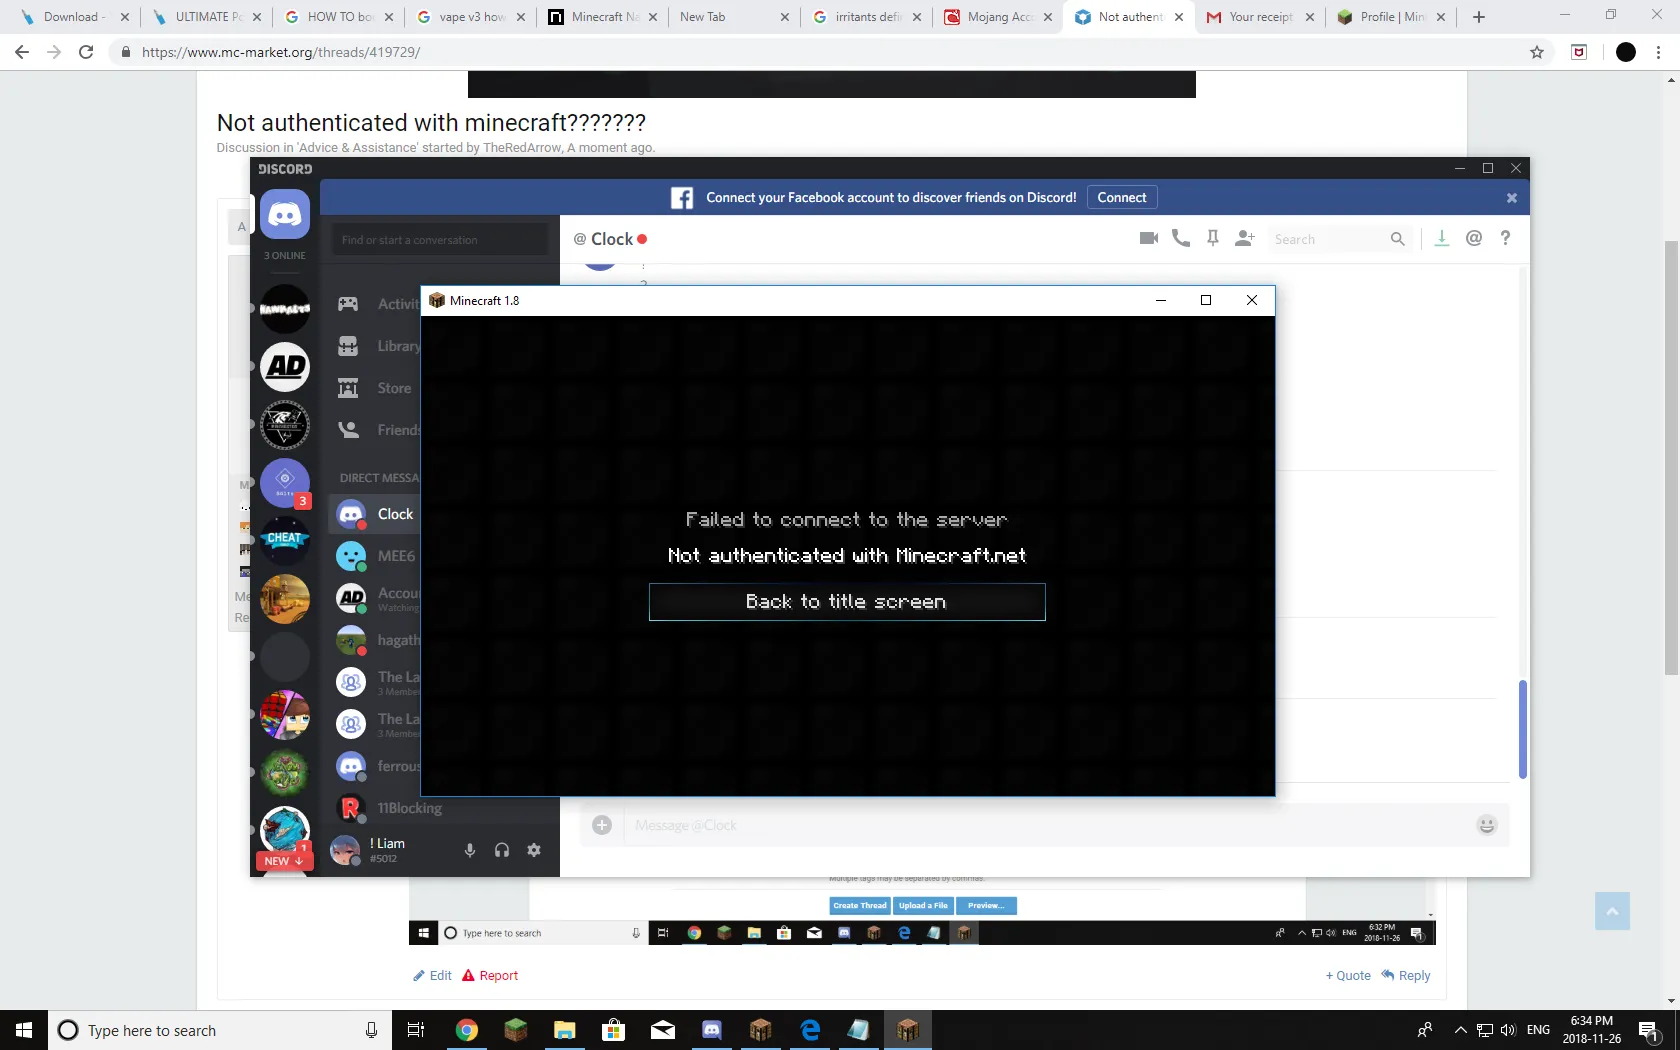Add friends to DM icon
The image size is (1680, 1050).
[x=1245, y=238]
